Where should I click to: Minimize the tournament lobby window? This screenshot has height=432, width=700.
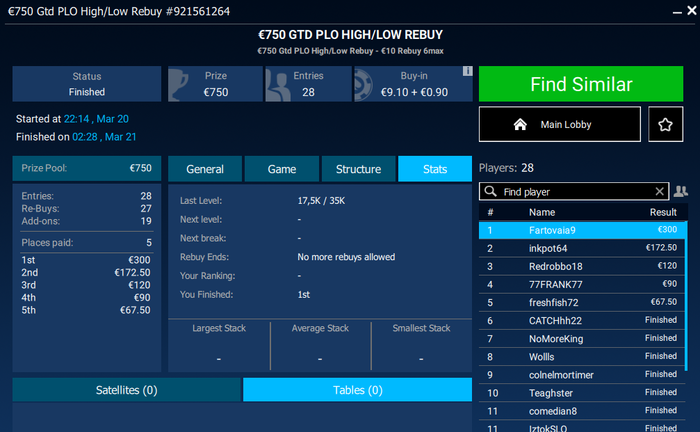pos(677,12)
